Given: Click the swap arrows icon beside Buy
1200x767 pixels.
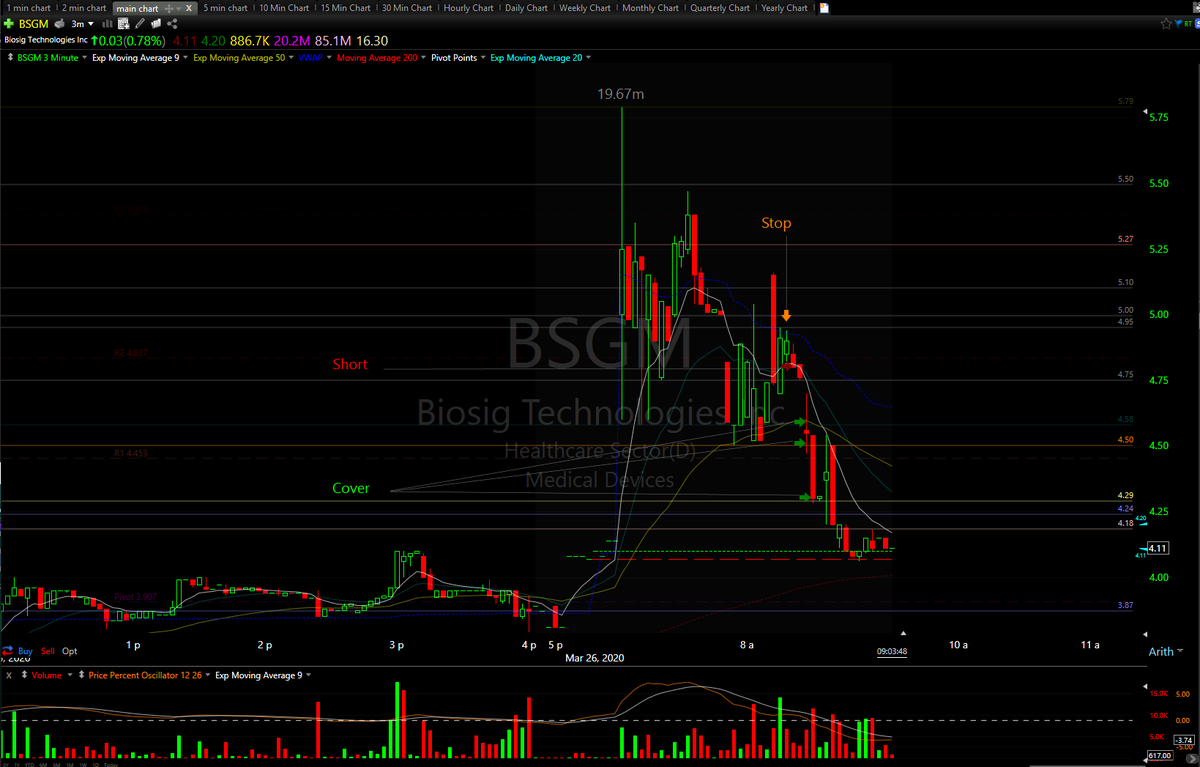Looking at the screenshot, I should [7, 652].
